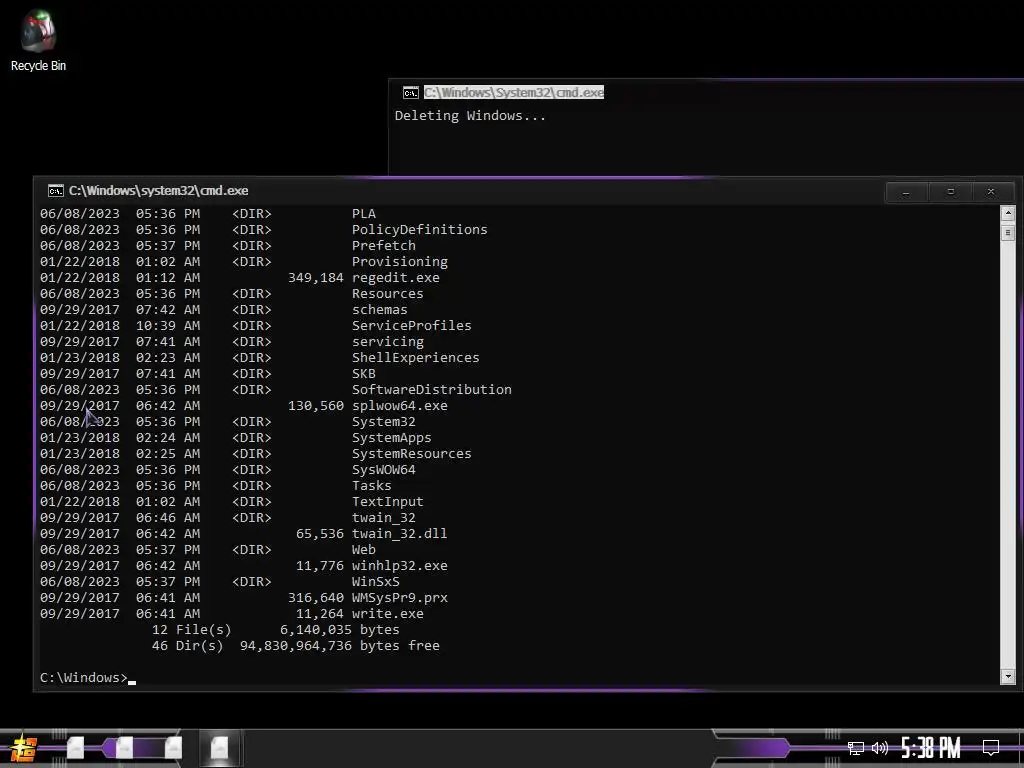The width and height of the screenshot is (1024, 768).
Task: Click the 'regedit.exe' file entry
Action: (396, 278)
